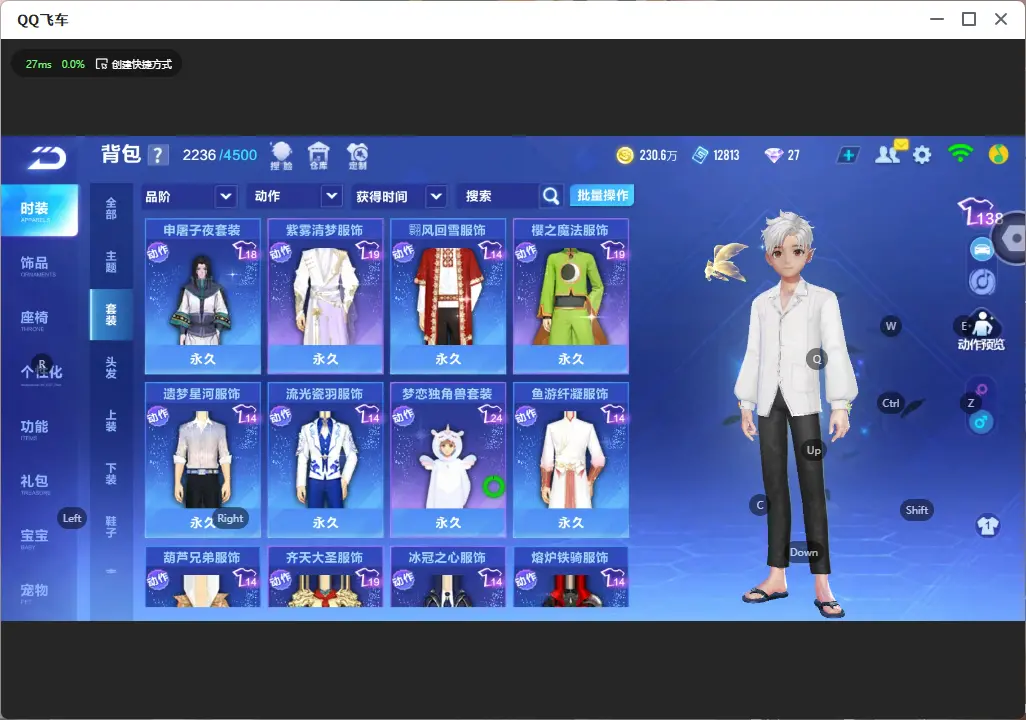
Task: Click the diamond currency icon beside 27
Action: 773,155
